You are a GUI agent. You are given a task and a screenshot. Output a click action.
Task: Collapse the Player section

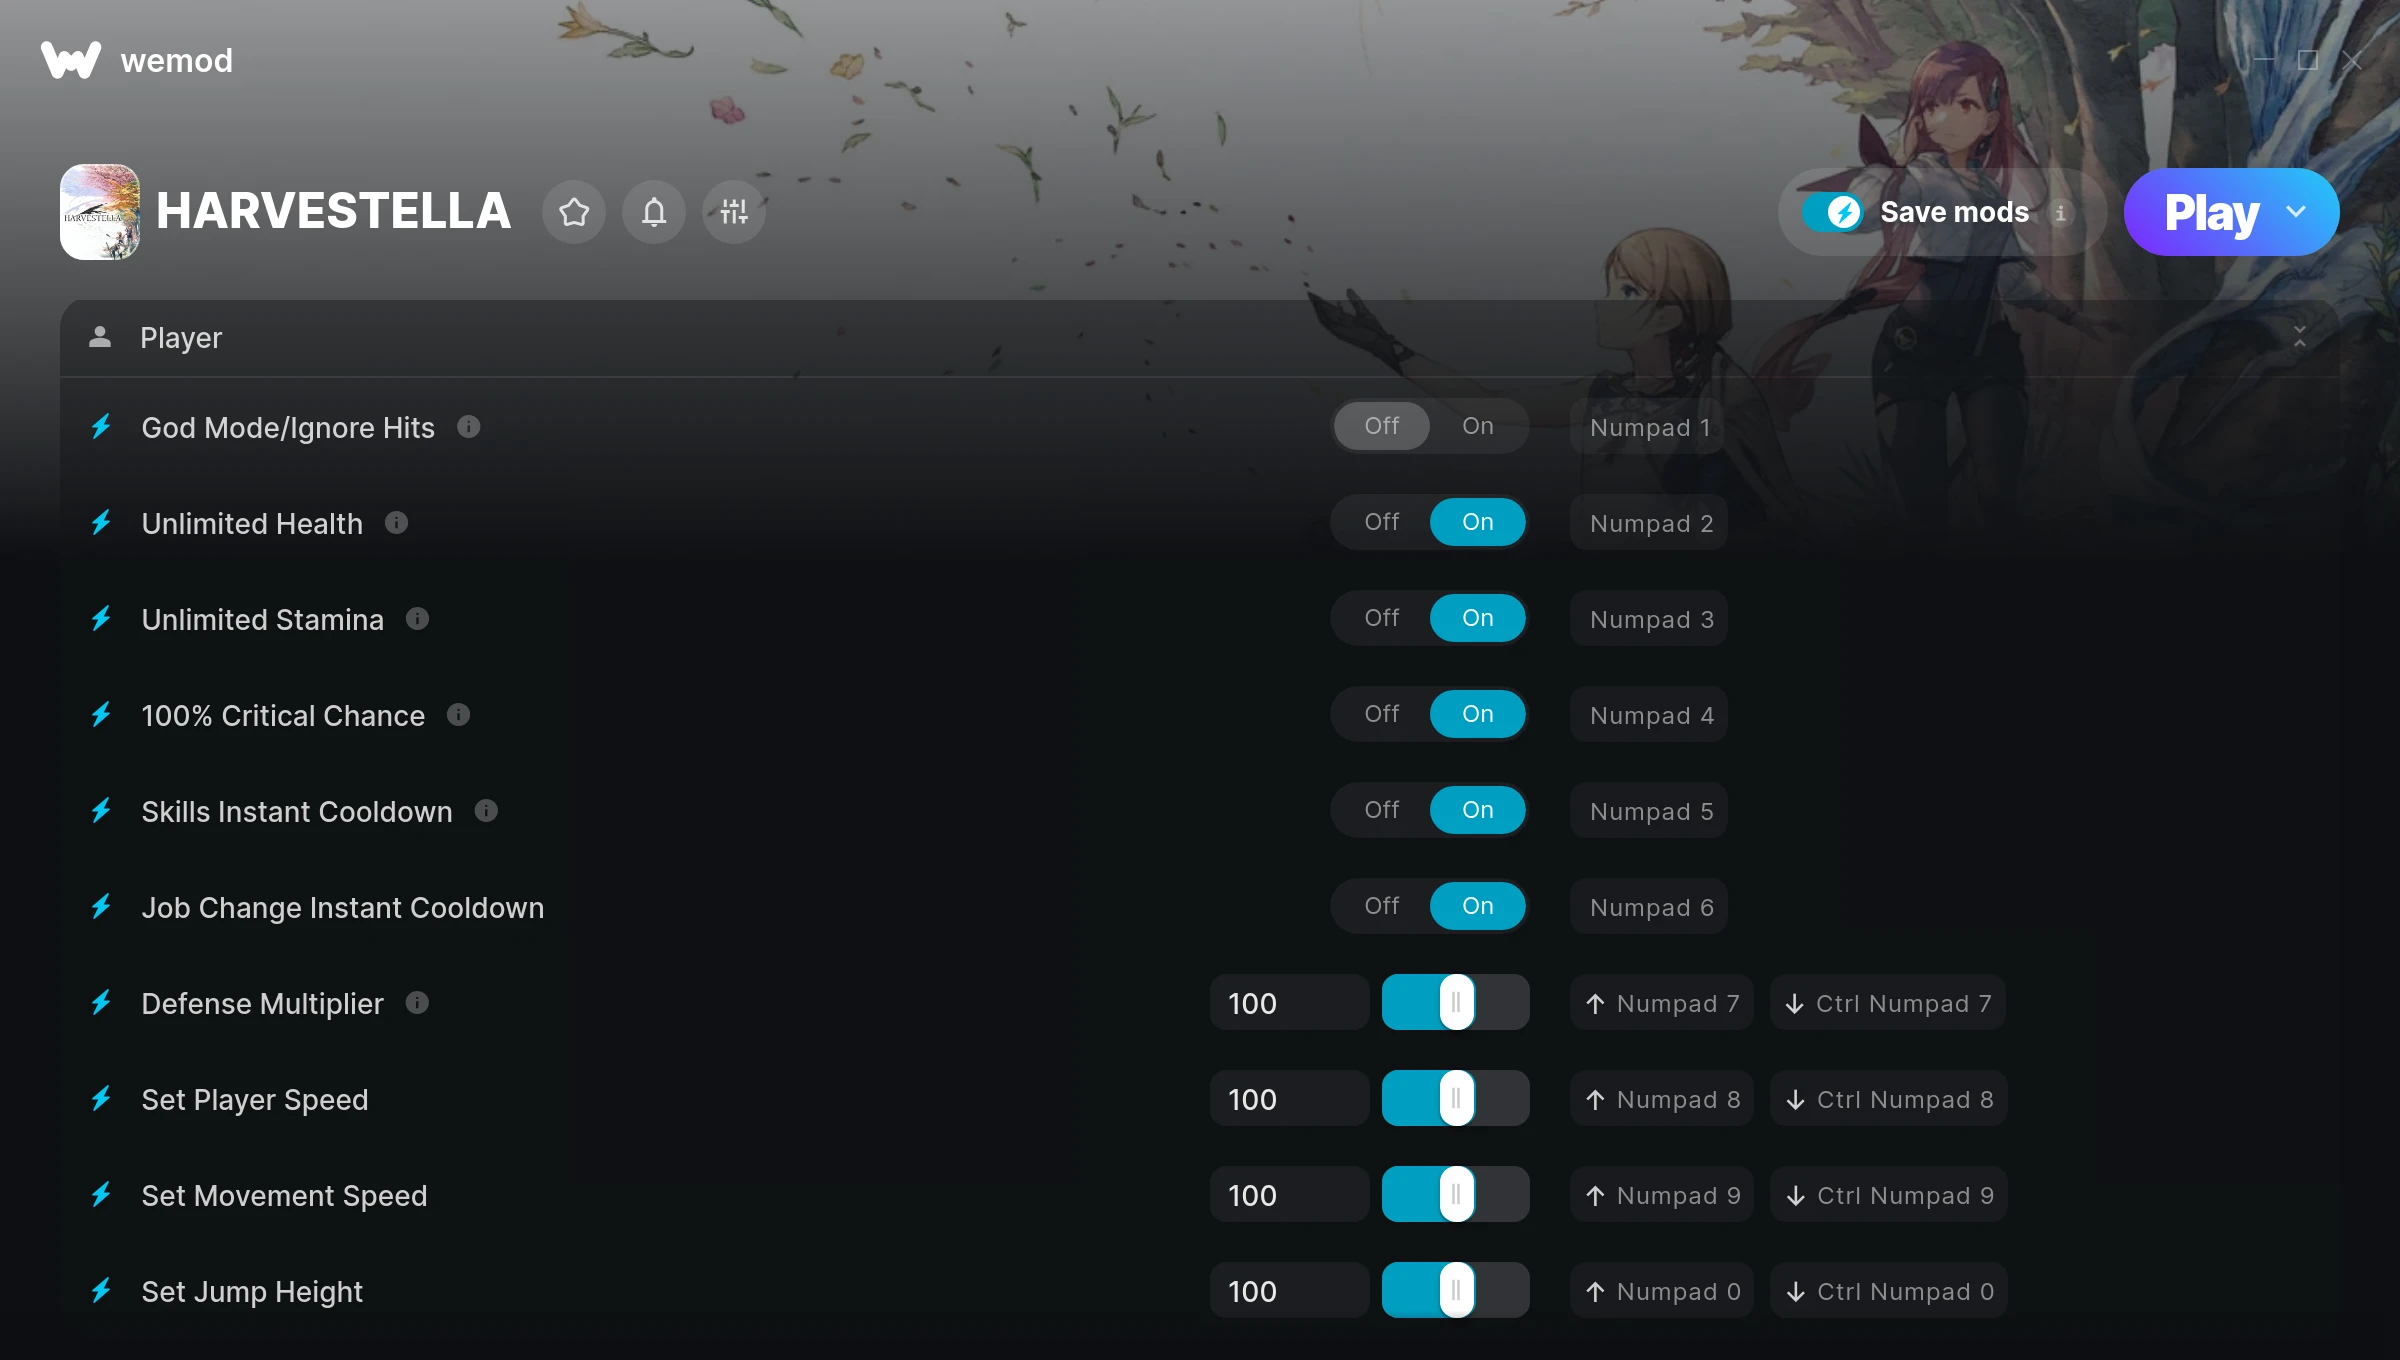[2300, 337]
